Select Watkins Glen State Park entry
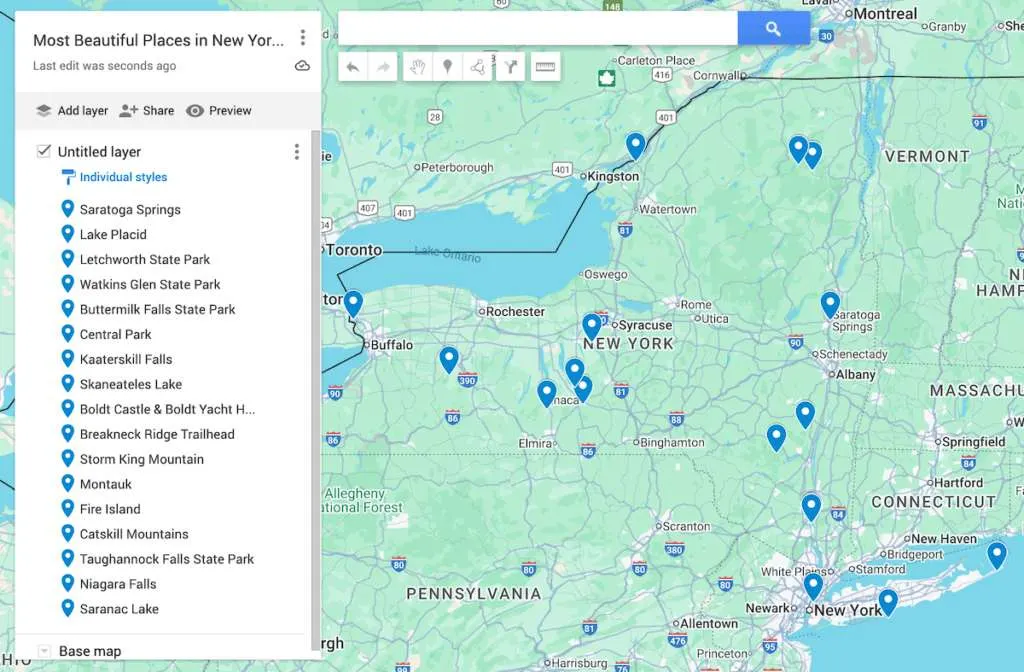 [150, 284]
